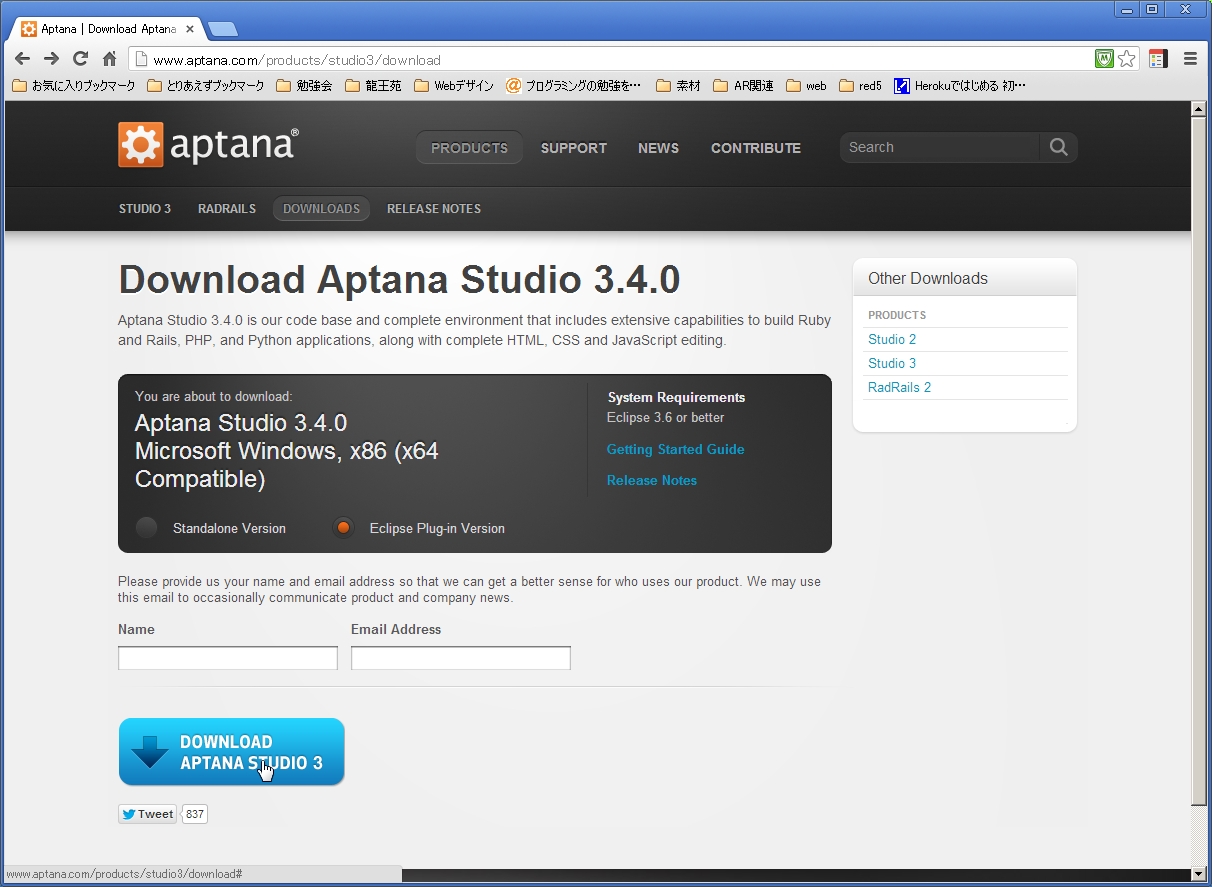The width and height of the screenshot is (1212, 887).
Task: Open the 素材 bookmark folder
Action: [679, 86]
